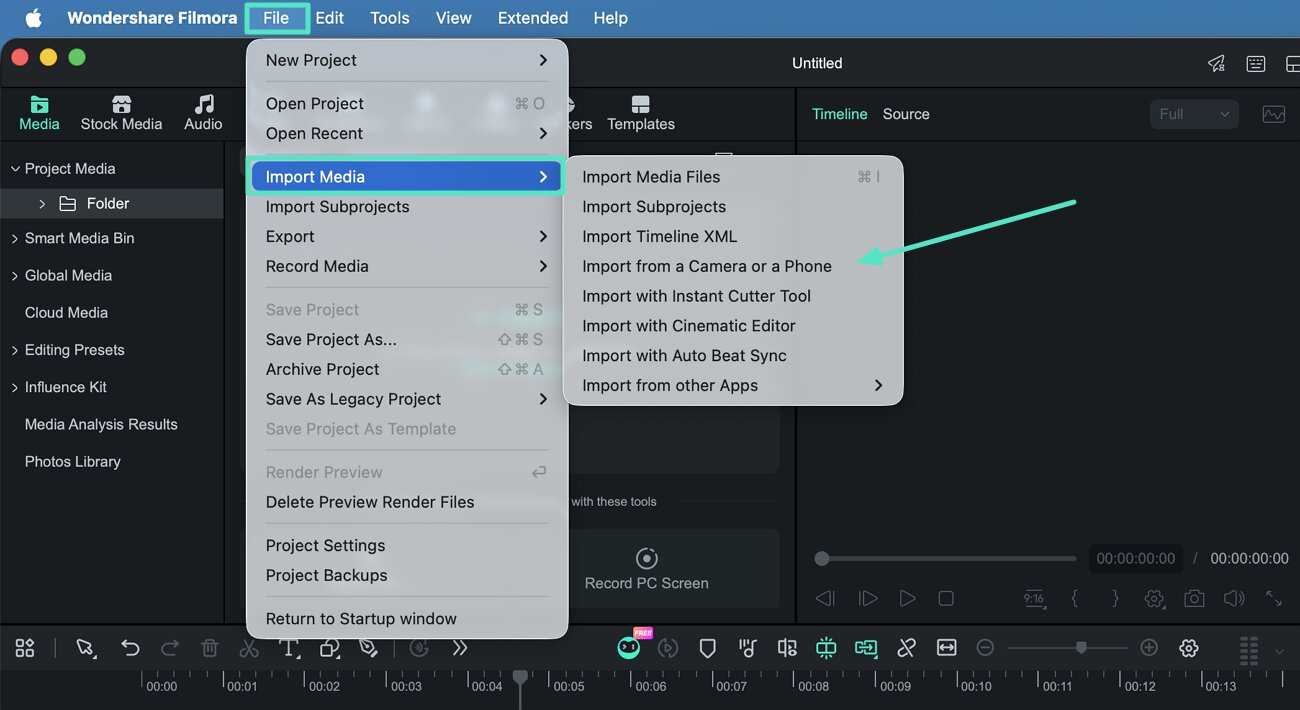Open the aspect ratio 9:16 selector
1300x710 pixels.
coord(1034,598)
